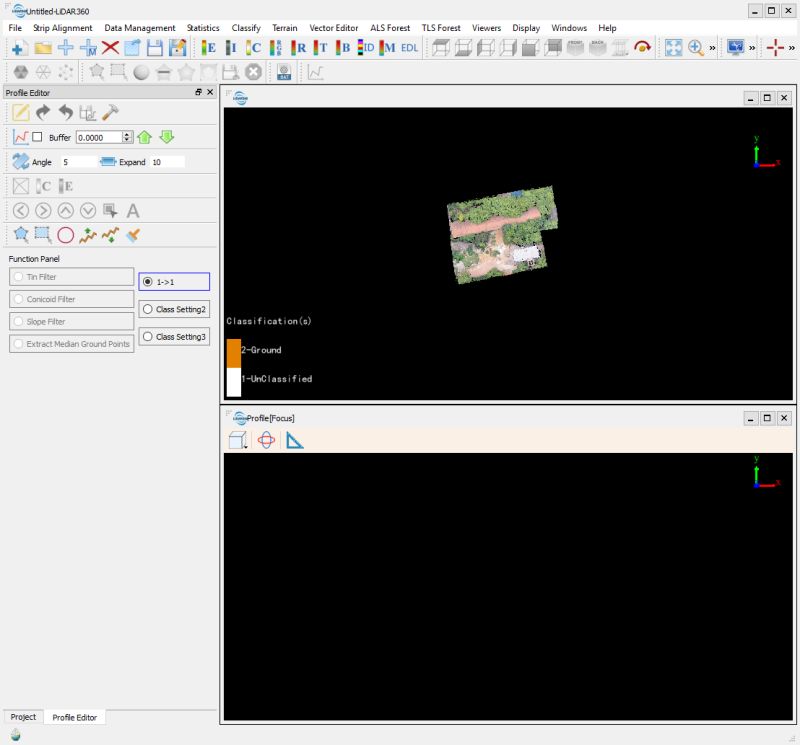This screenshot has height=745, width=800.
Task: Select the circle selection tool in Profile Editor
Action: click(x=65, y=233)
